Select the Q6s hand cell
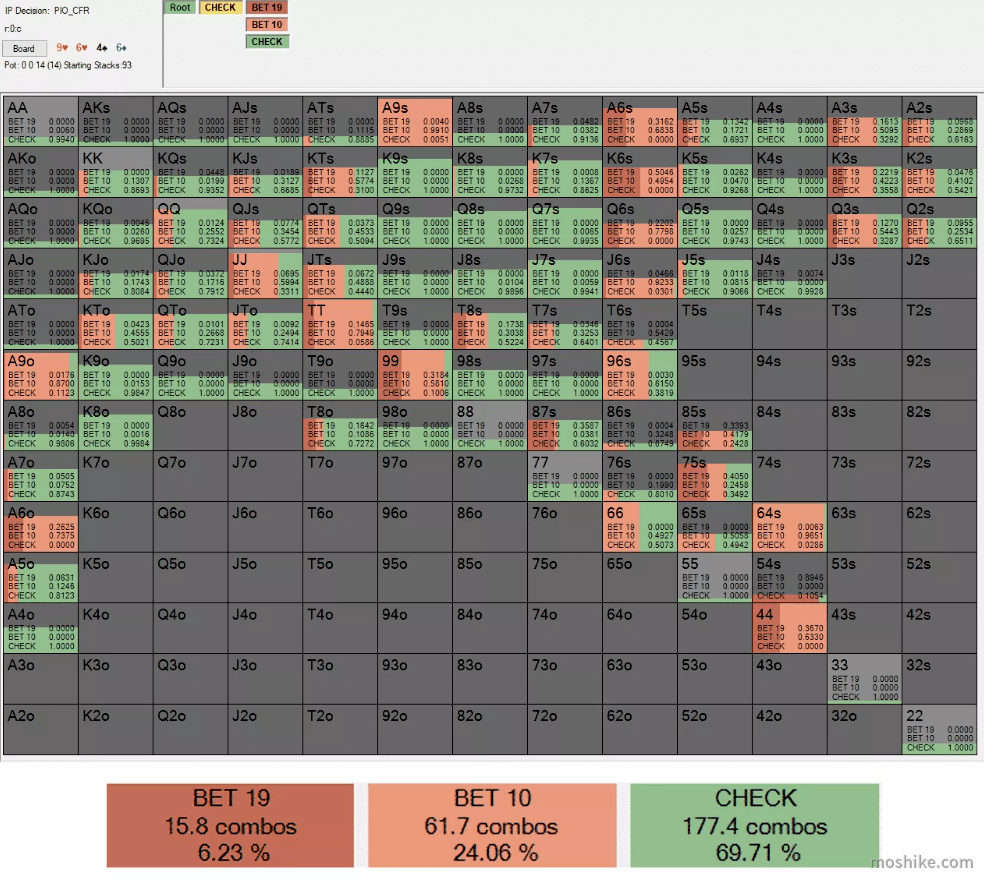The width and height of the screenshot is (984, 879). (640, 223)
